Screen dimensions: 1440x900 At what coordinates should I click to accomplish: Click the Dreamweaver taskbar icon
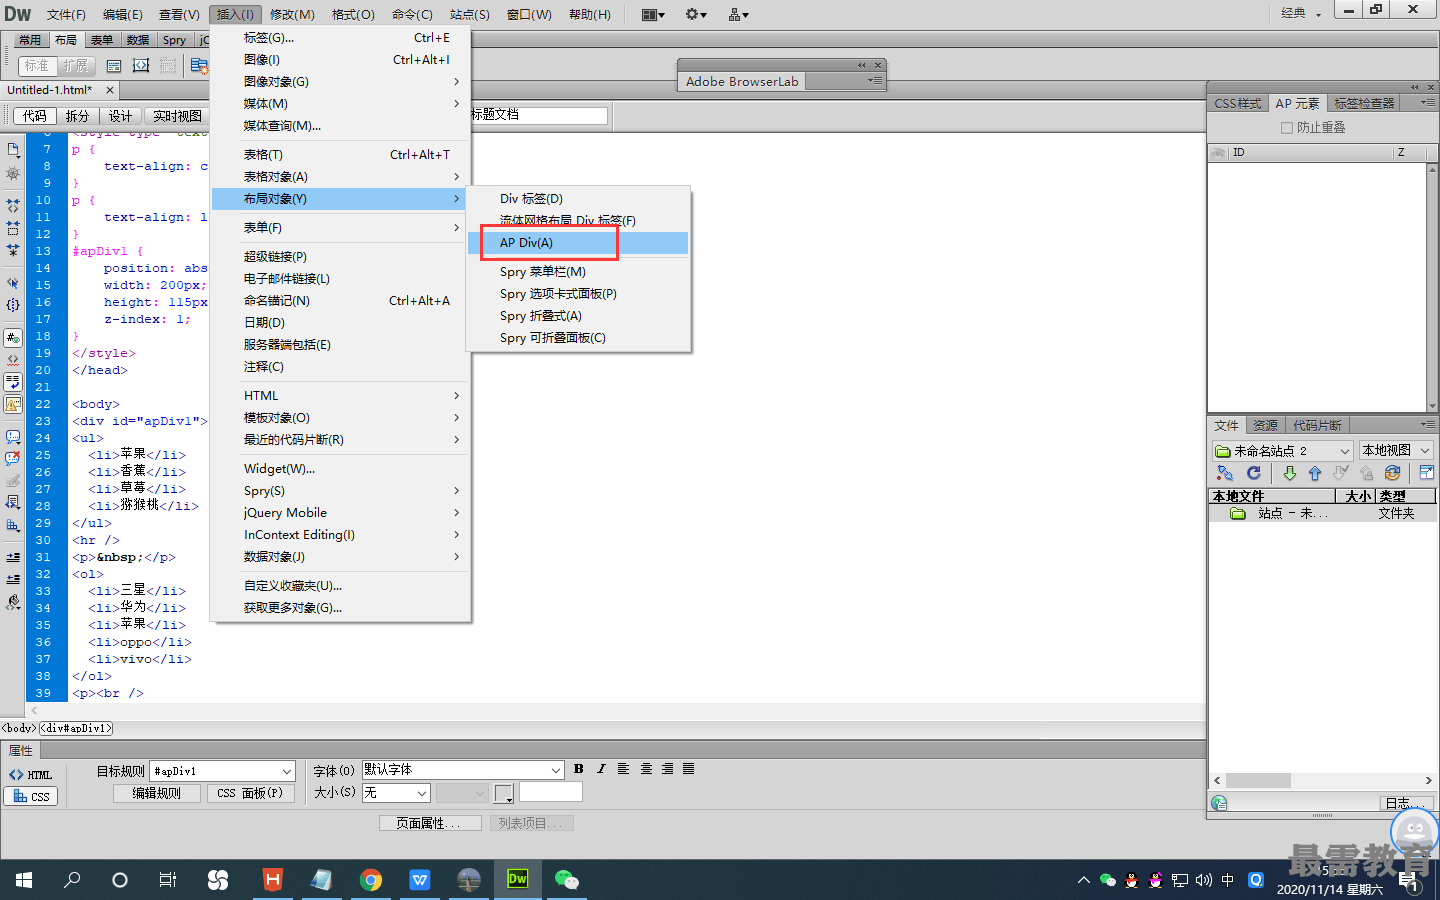518,880
